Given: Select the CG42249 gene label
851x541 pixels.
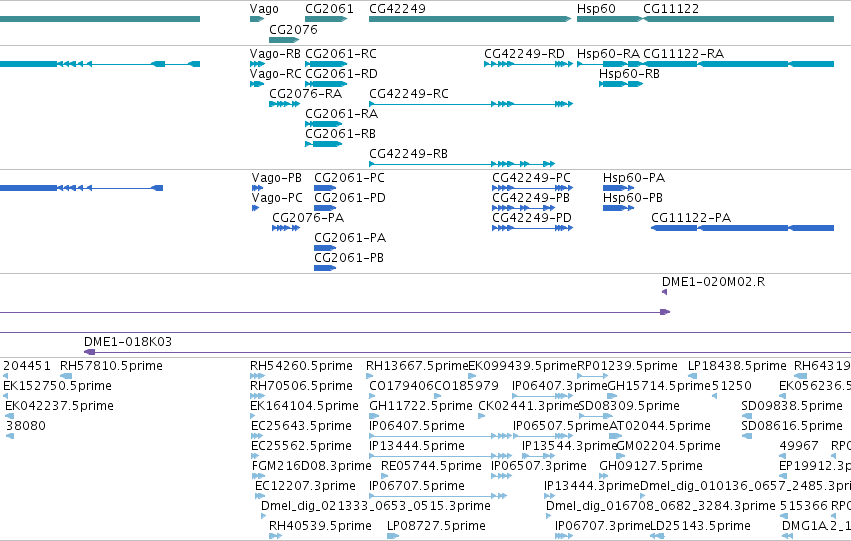Looking at the screenshot, I should pyautogui.click(x=397, y=9).
